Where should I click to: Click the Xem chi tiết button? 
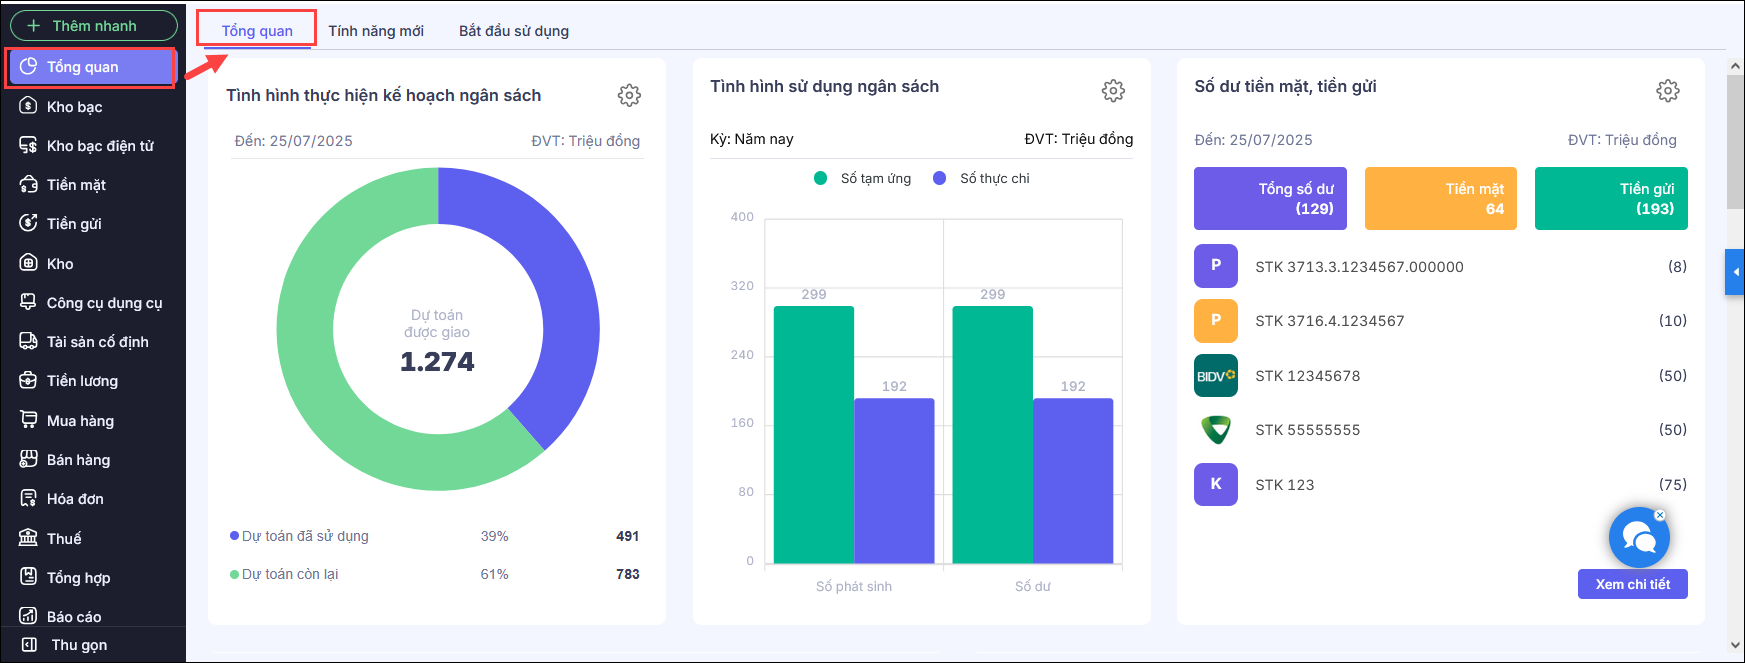point(1632,584)
